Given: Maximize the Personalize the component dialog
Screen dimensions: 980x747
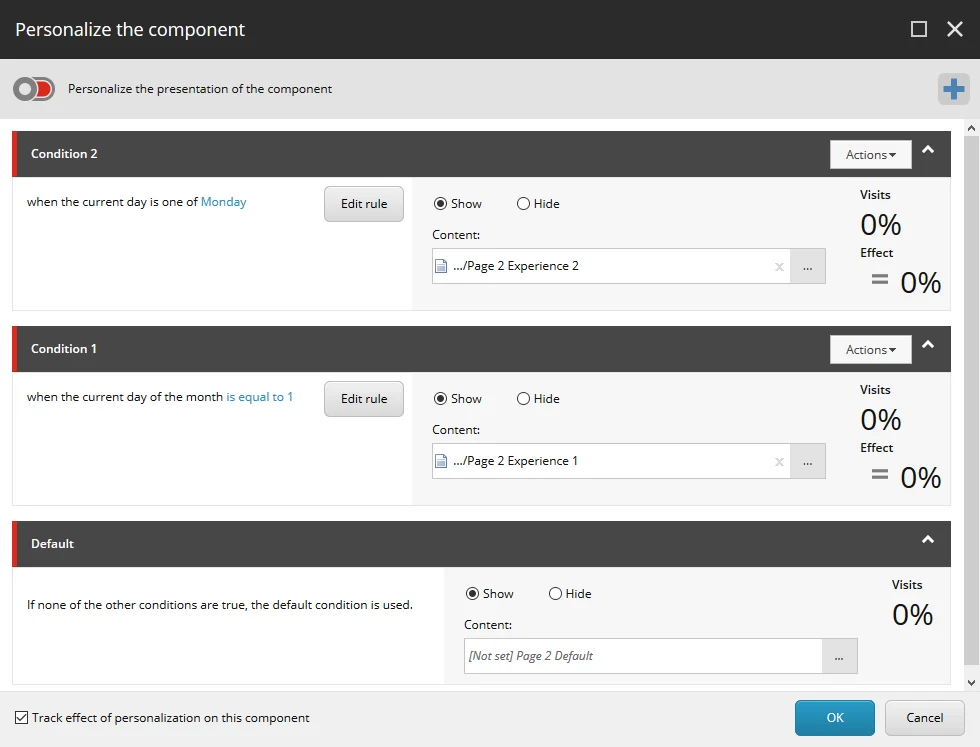Looking at the screenshot, I should pyautogui.click(x=919, y=29).
